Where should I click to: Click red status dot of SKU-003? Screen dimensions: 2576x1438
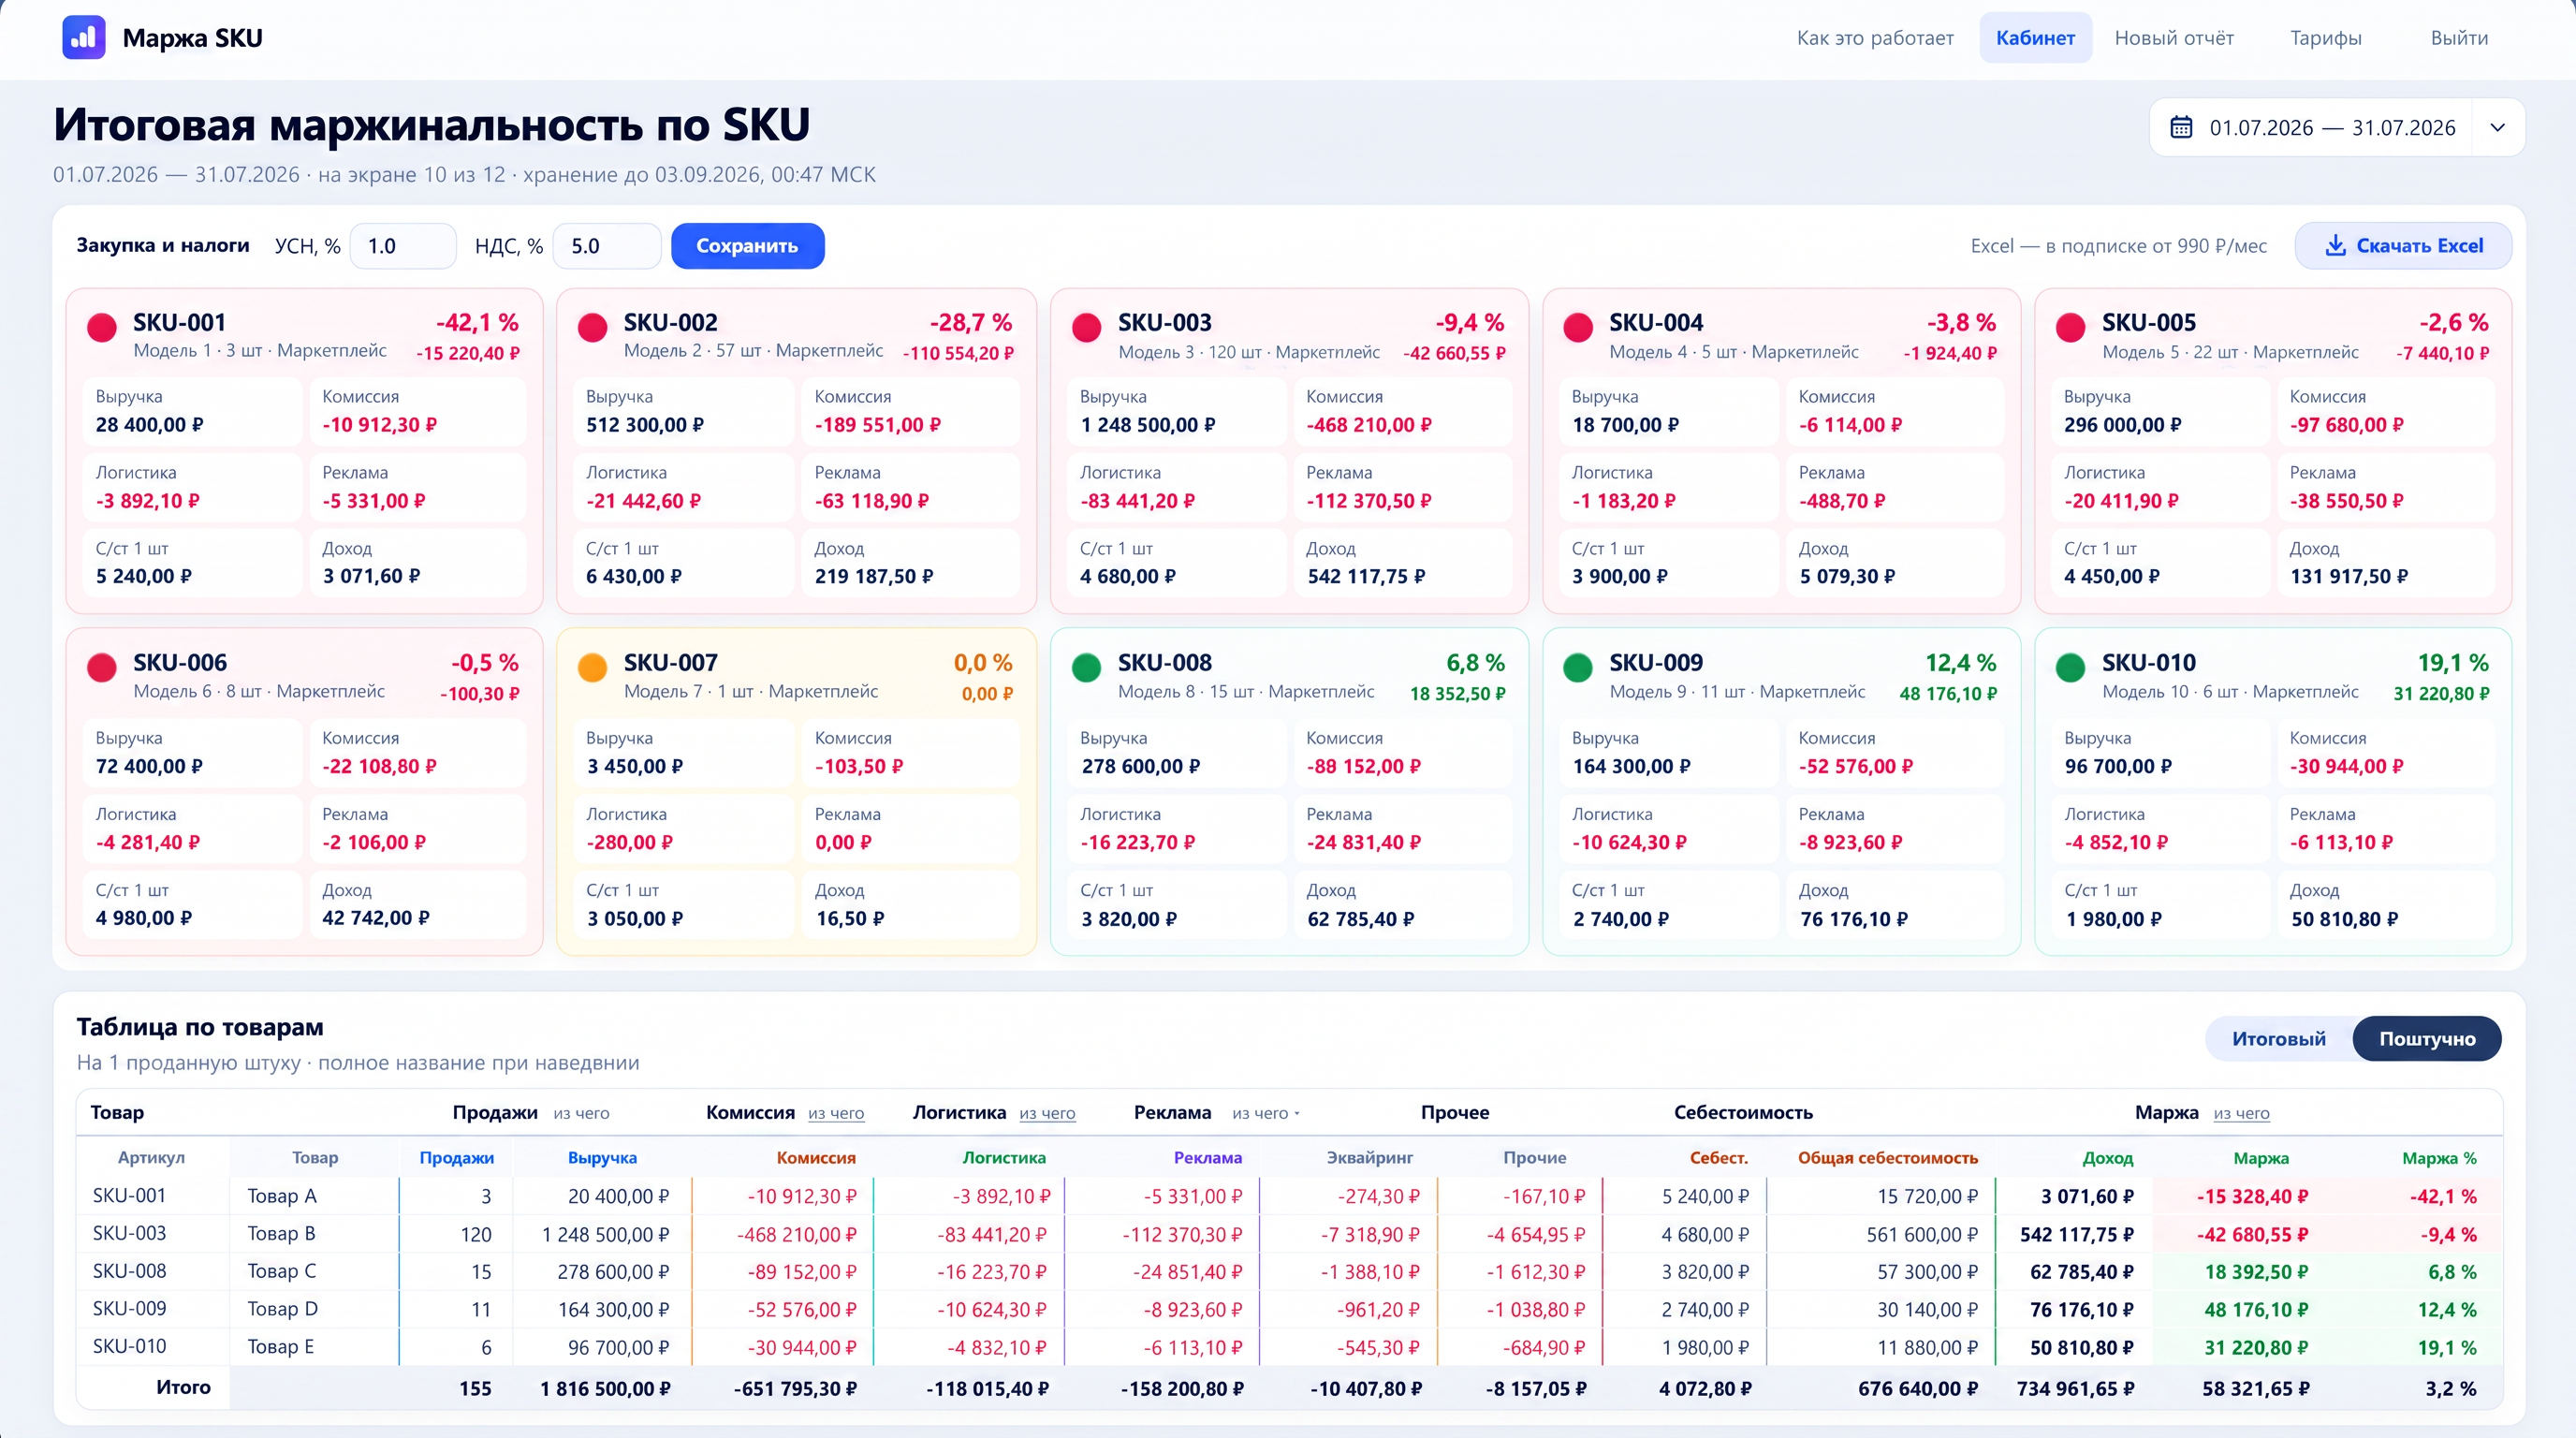pyautogui.click(x=1086, y=328)
